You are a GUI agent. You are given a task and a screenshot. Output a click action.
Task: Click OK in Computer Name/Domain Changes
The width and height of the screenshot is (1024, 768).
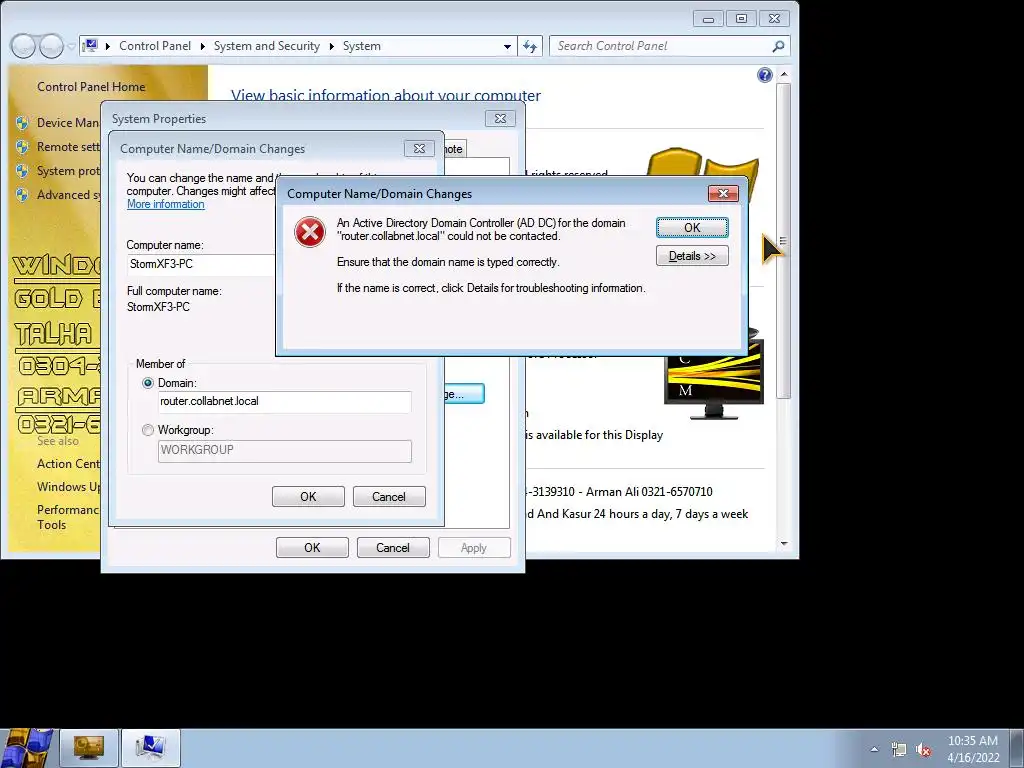[x=308, y=497]
